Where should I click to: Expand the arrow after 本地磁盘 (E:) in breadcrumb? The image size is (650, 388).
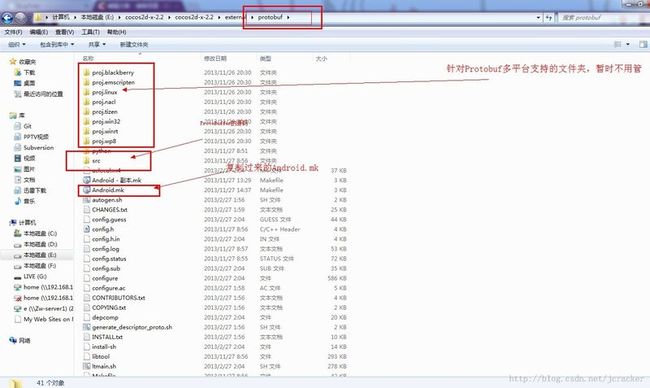click(x=119, y=17)
